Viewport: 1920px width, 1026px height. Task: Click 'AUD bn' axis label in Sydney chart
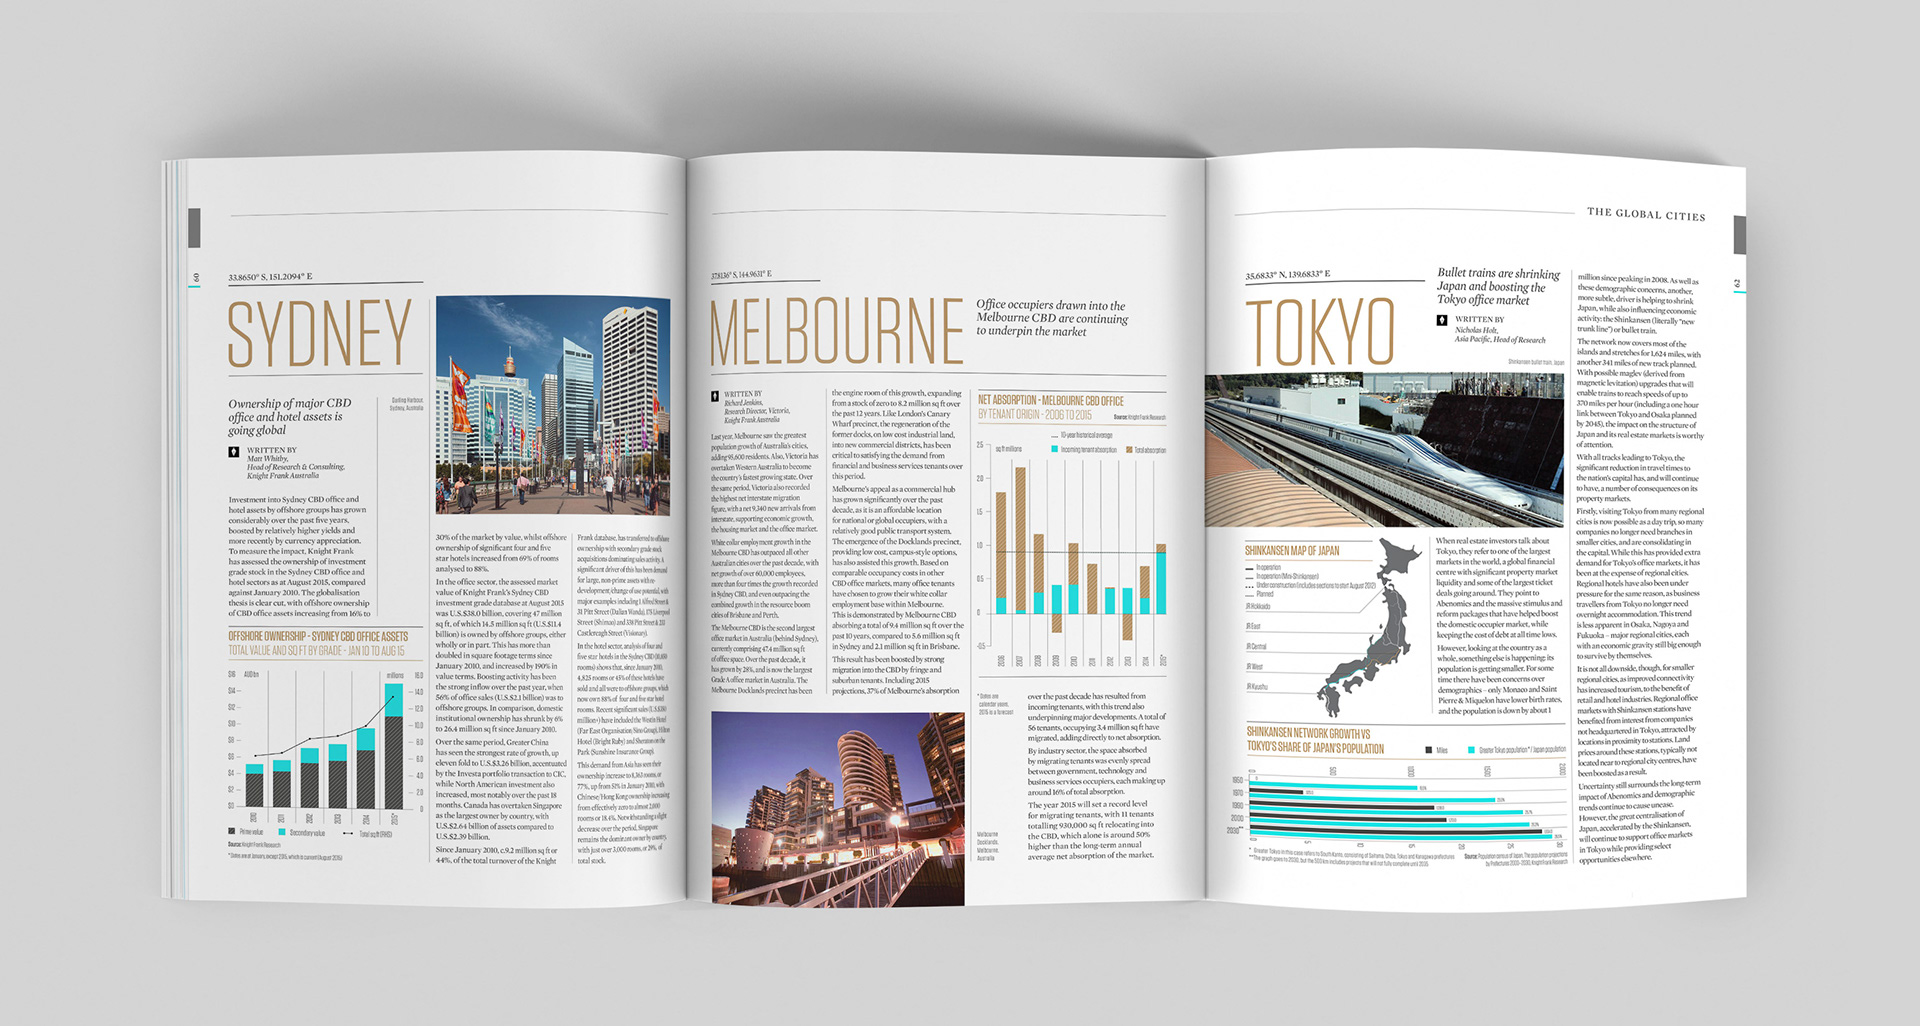click(x=251, y=675)
